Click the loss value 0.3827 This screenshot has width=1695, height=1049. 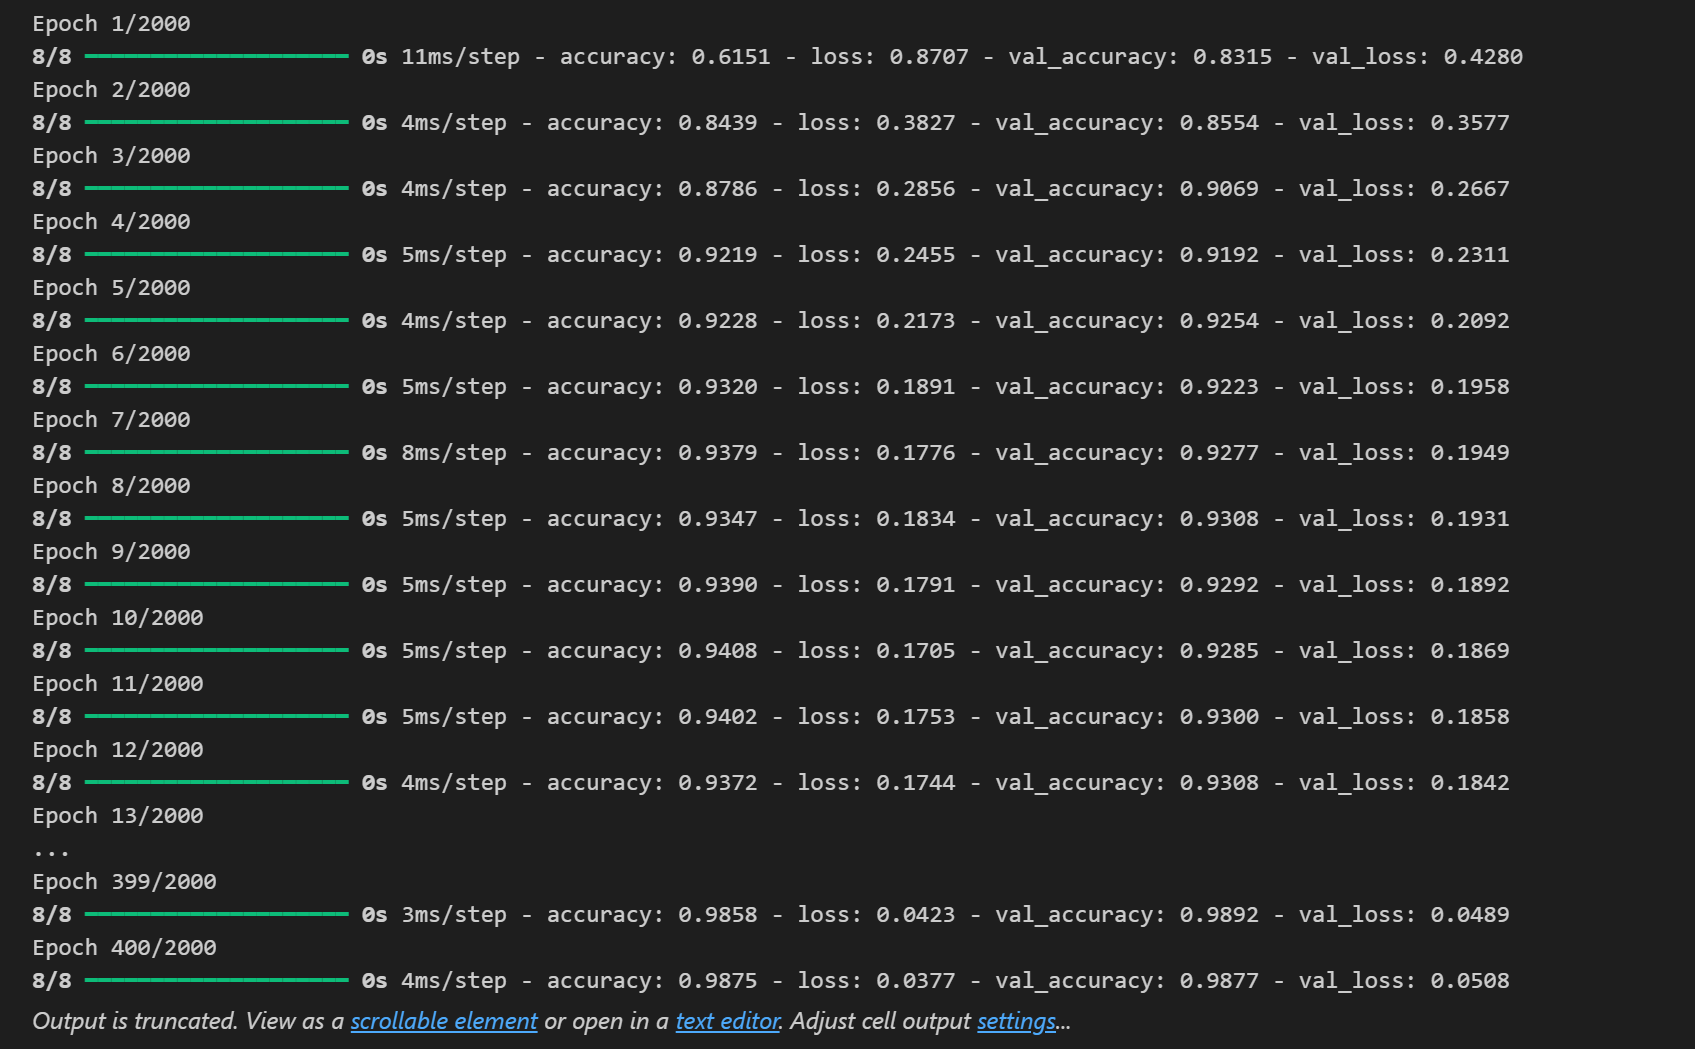916,123
